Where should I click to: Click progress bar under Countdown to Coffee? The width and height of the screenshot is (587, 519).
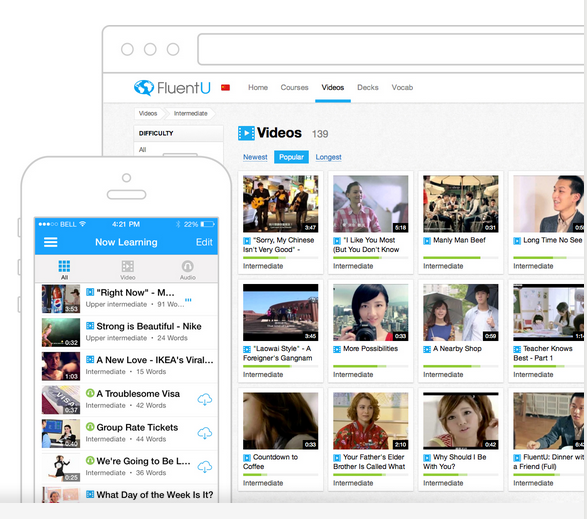click(x=280, y=475)
